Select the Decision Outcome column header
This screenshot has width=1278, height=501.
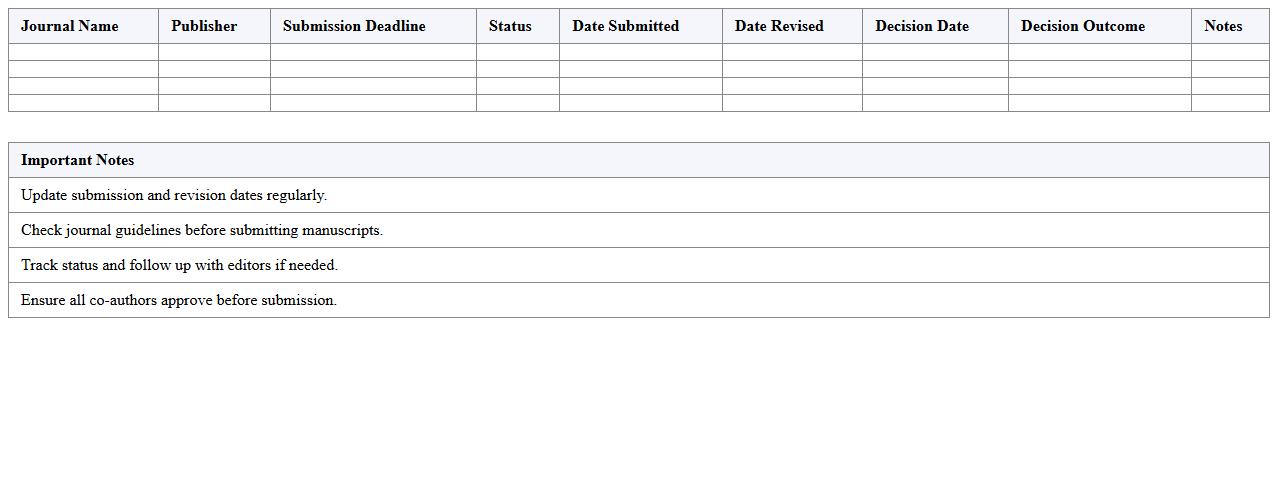(1083, 26)
